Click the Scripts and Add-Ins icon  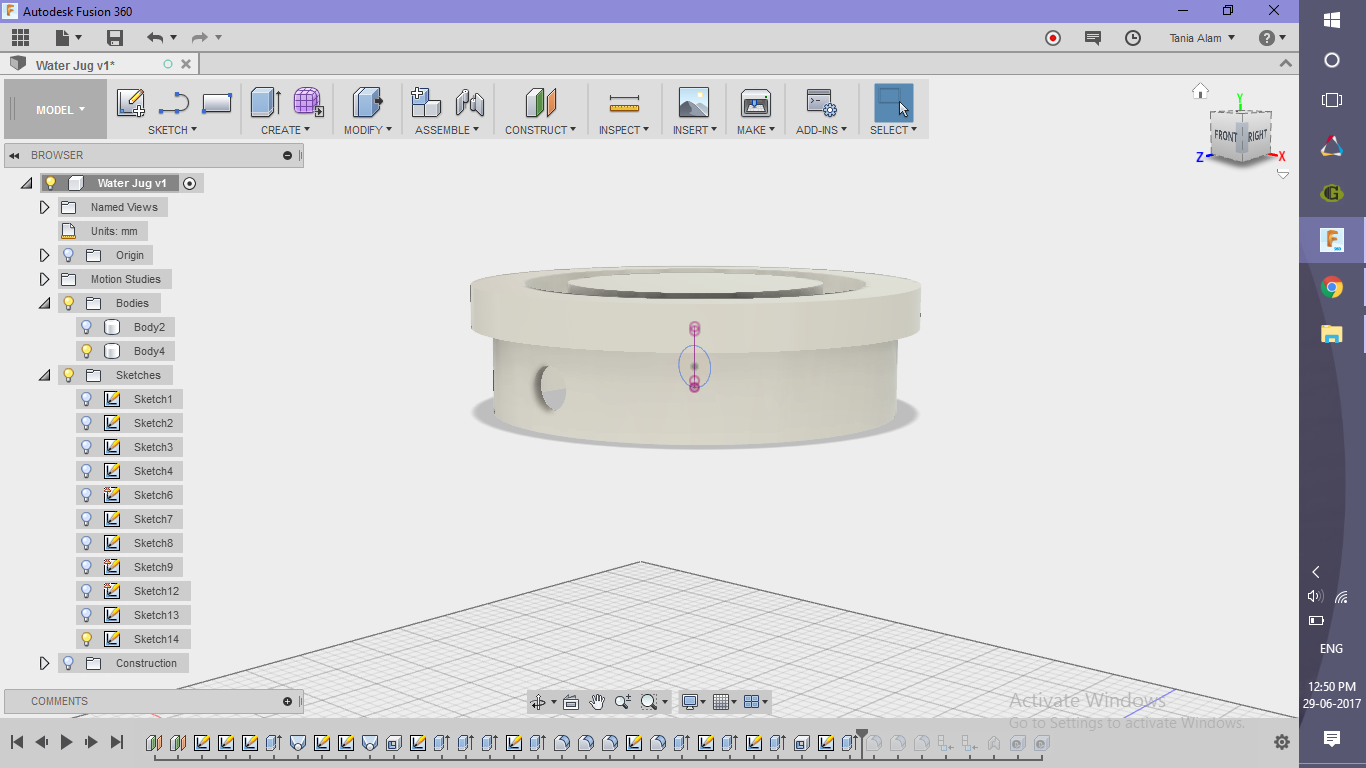[821, 102]
